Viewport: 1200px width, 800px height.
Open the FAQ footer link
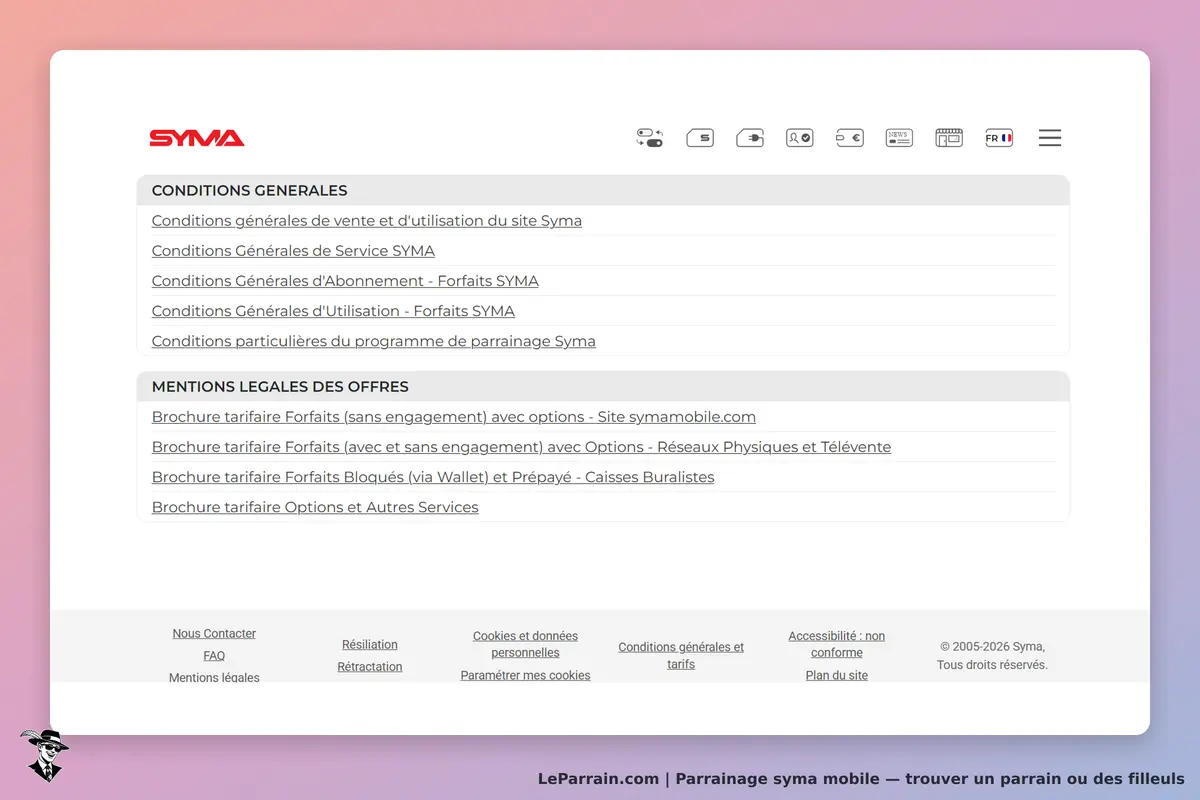[x=214, y=656]
